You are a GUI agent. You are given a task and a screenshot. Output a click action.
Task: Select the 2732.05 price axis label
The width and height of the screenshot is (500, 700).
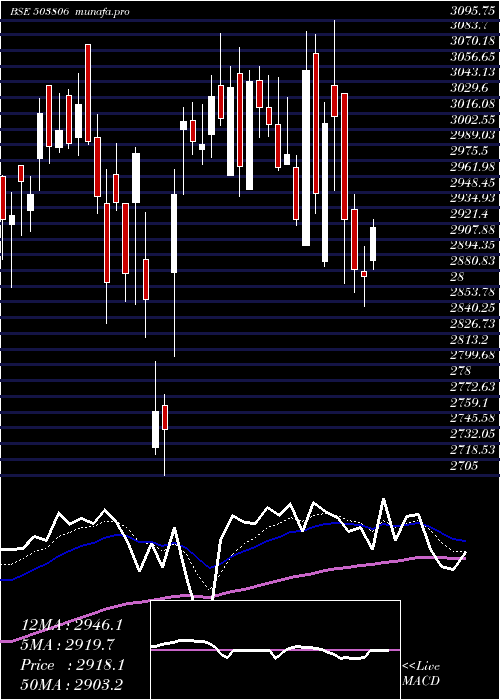coord(473,433)
